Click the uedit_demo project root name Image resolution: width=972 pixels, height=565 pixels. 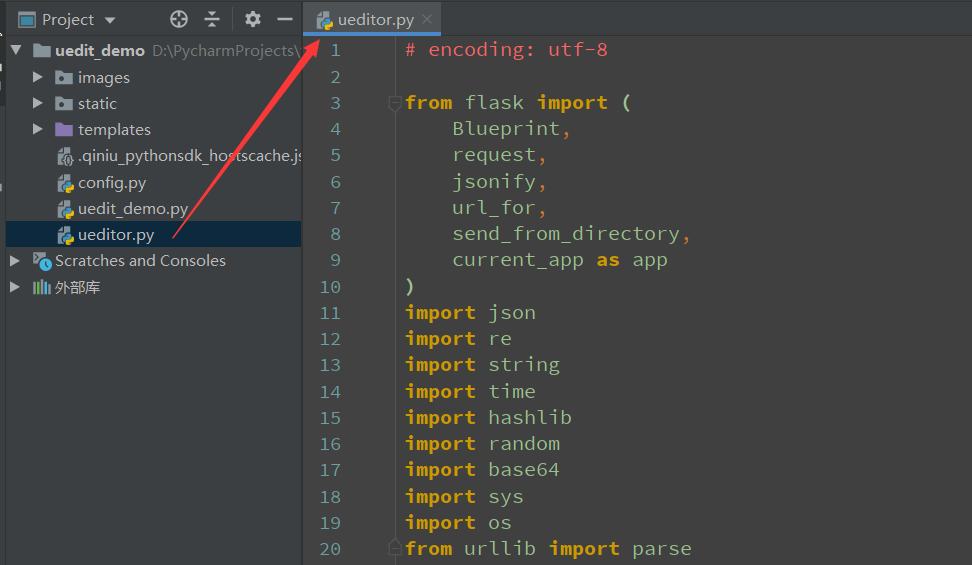point(100,50)
